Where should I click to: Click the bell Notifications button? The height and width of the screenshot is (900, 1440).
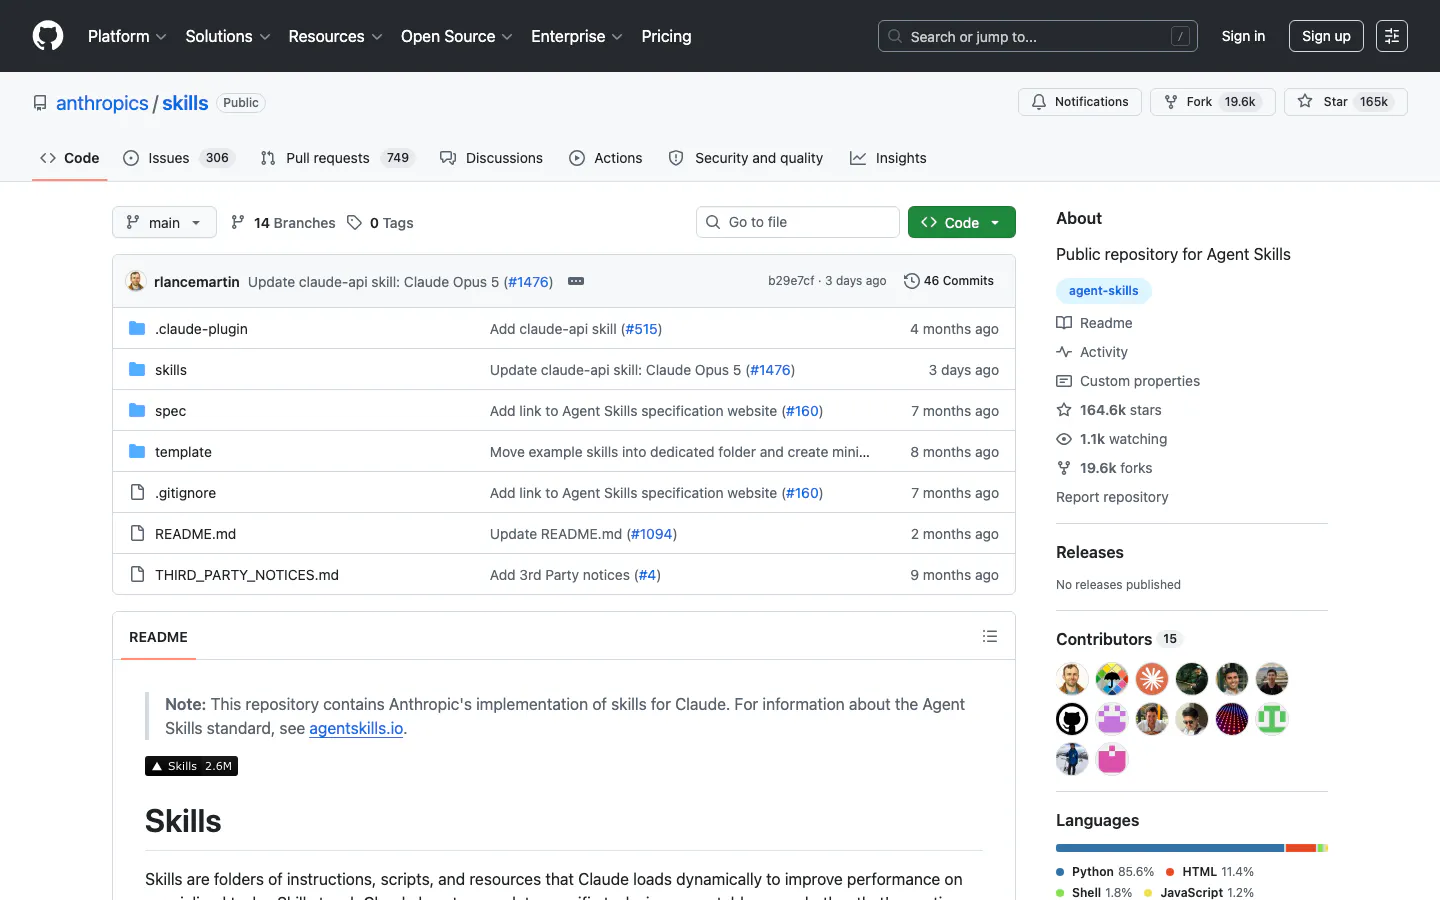pyautogui.click(x=1080, y=102)
